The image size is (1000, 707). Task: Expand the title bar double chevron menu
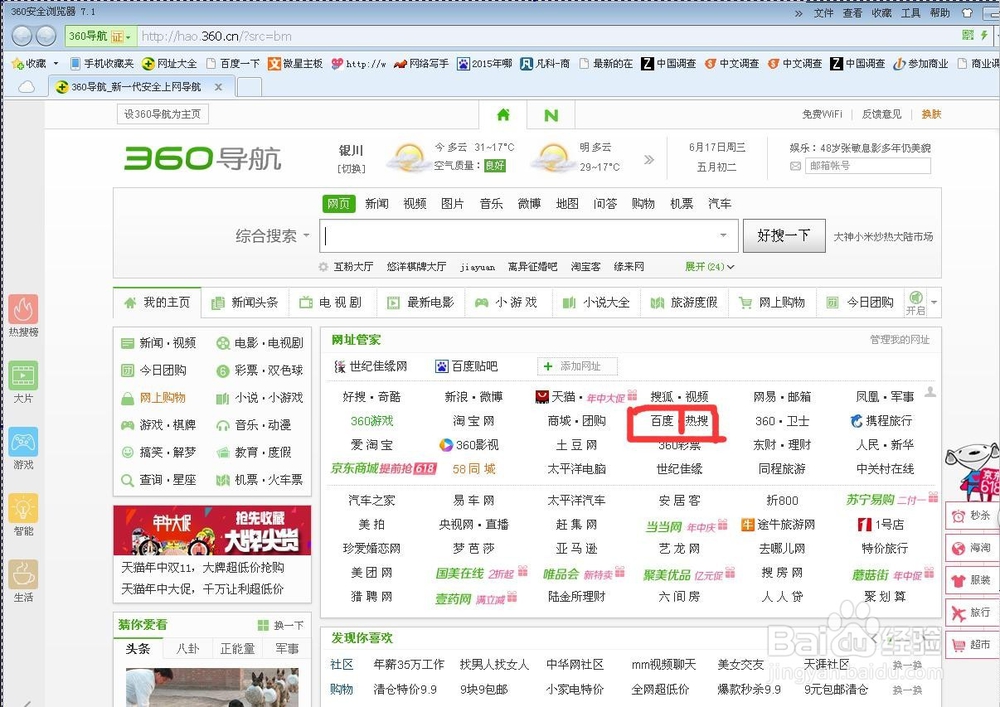(x=798, y=13)
